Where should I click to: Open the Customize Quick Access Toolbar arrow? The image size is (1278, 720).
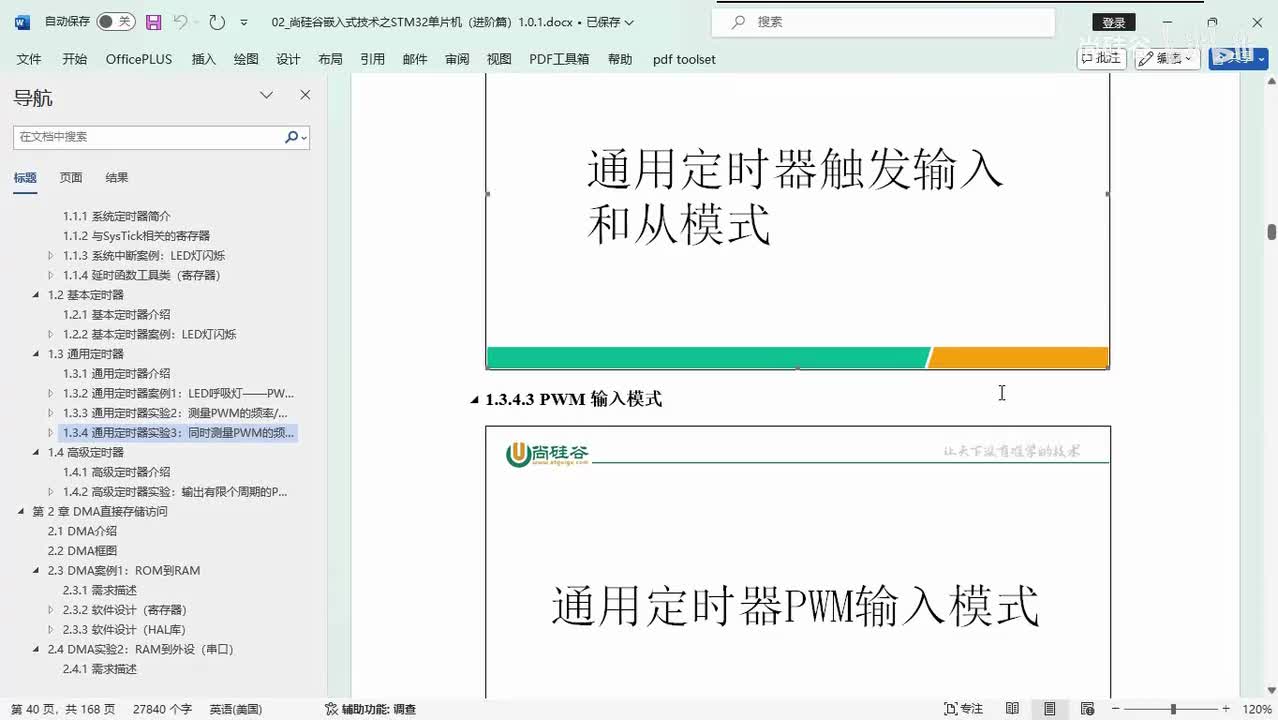pyautogui.click(x=244, y=22)
